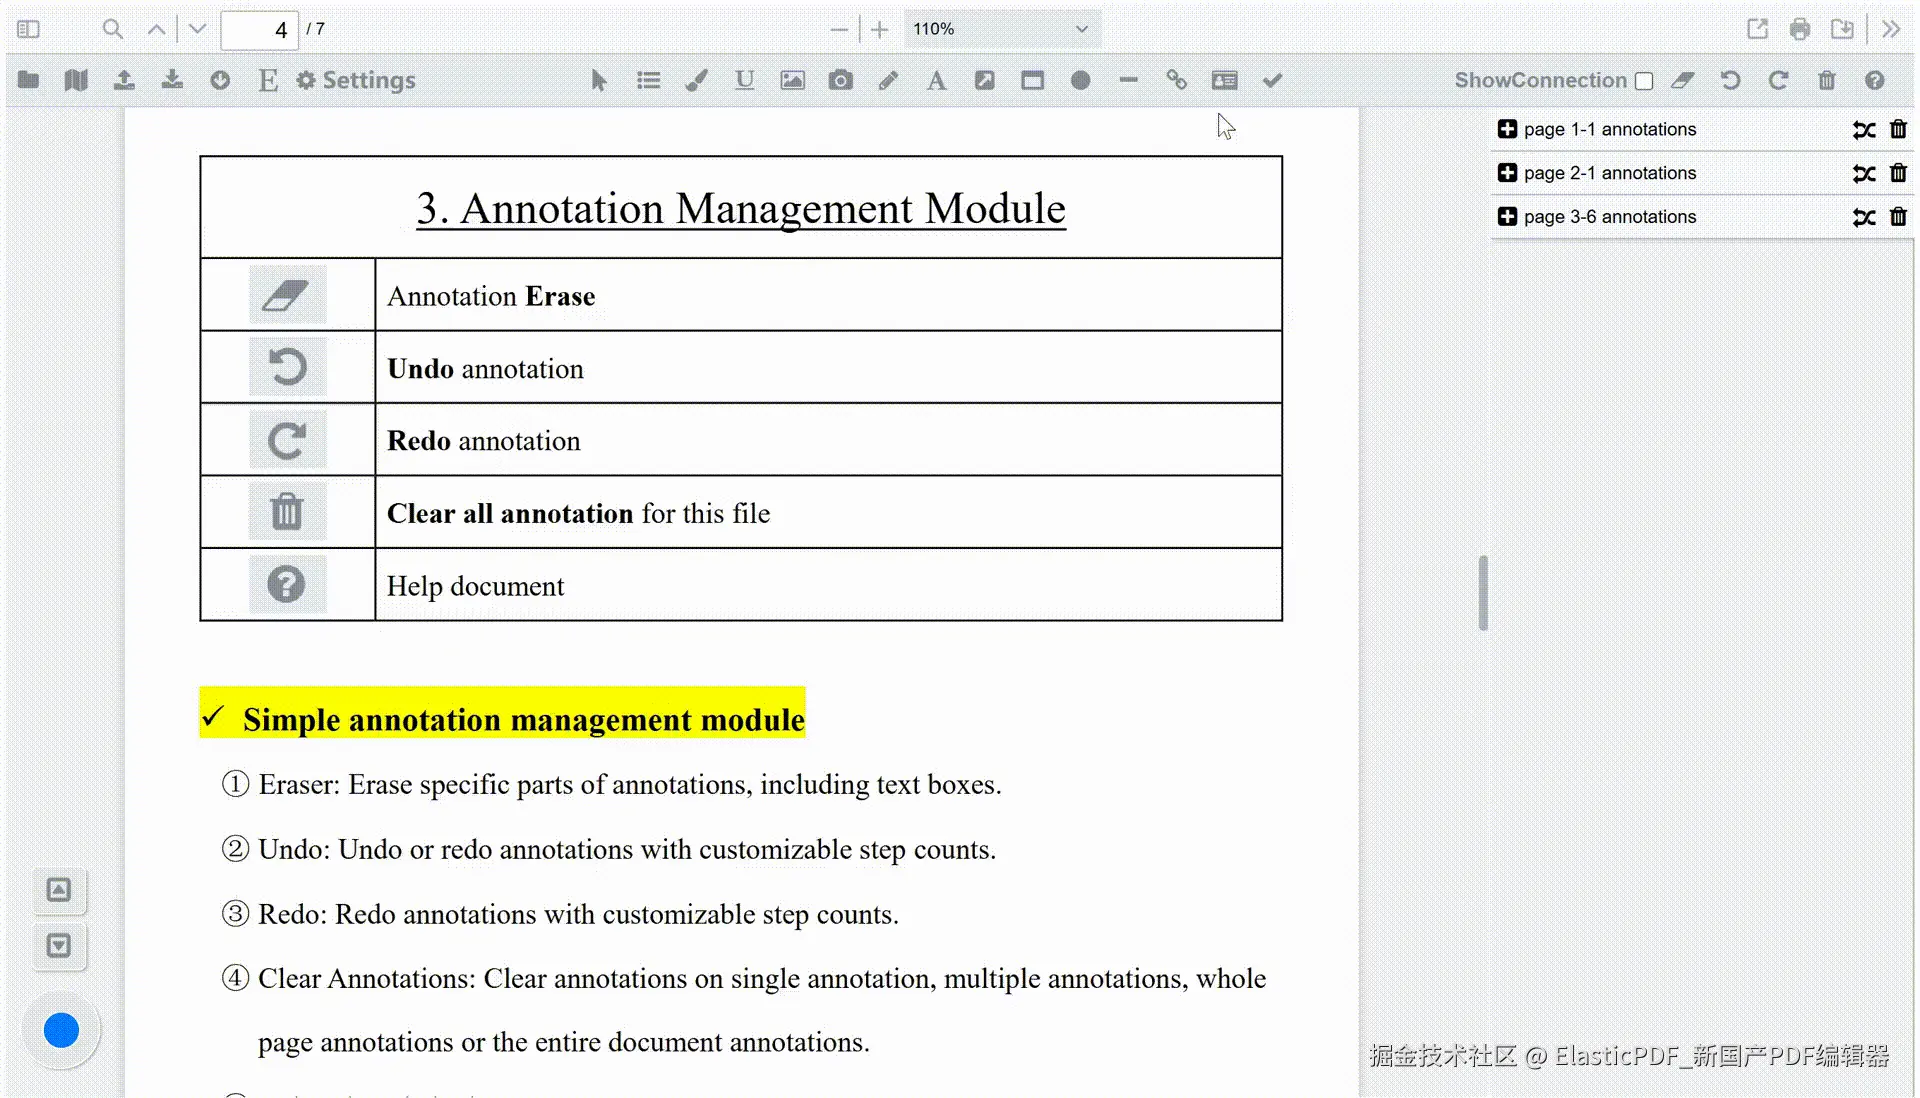Click the blue color circle
The width and height of the screenshot is (1920, 1098).
(x=61, y=1030)
